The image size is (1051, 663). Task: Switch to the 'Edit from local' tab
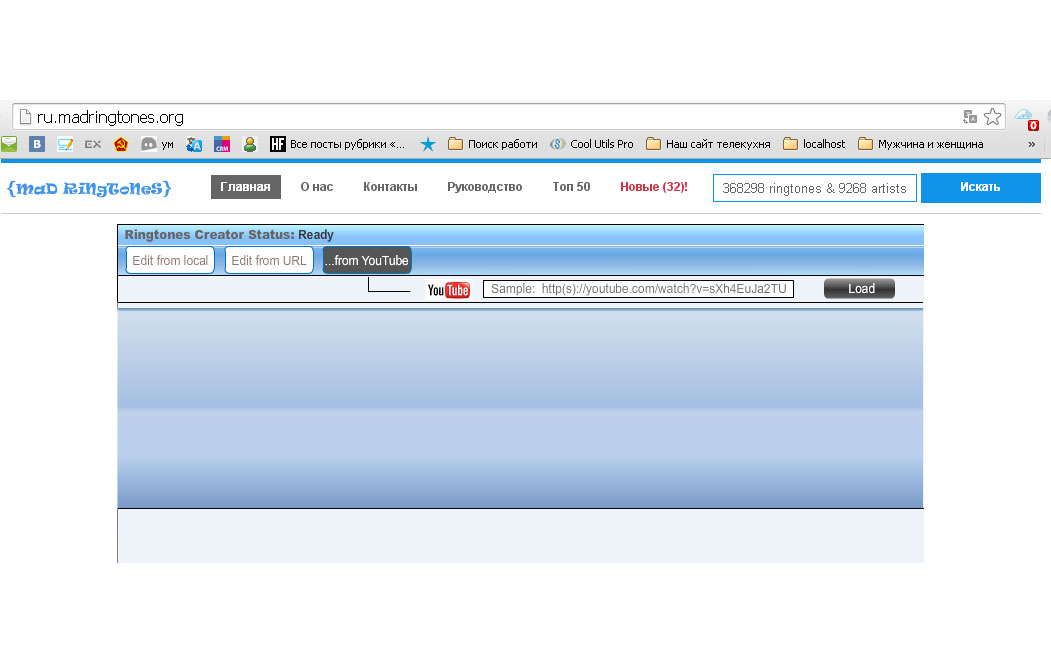170,261
